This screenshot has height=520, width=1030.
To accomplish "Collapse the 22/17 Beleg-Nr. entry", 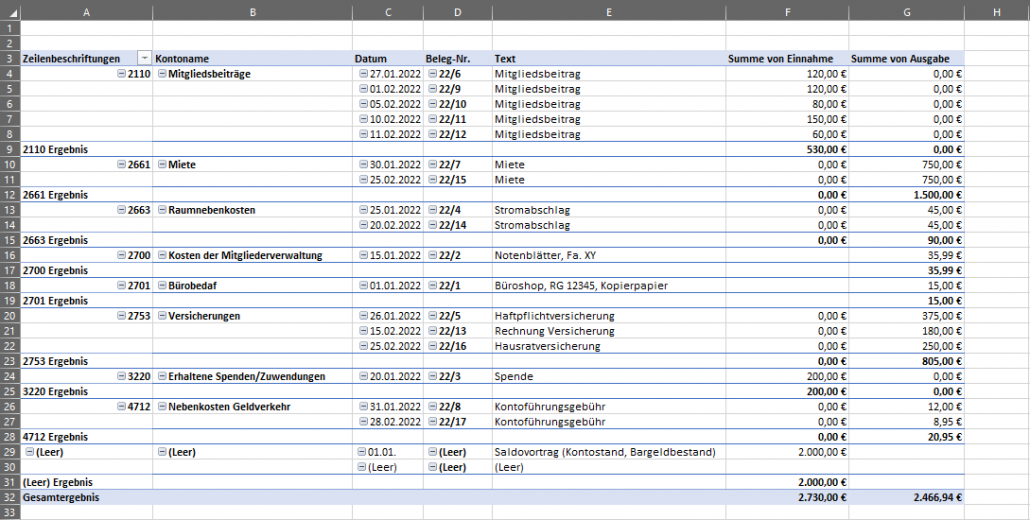I will [x=432, y=421].
